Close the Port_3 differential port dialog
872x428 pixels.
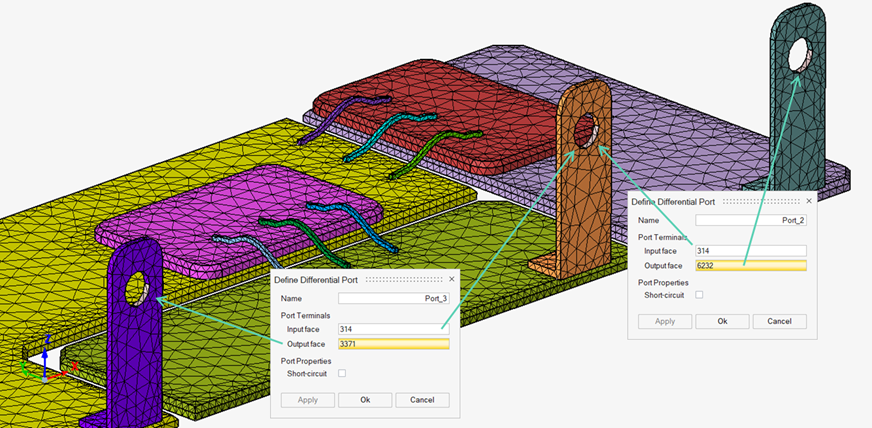tap(451, 279)
